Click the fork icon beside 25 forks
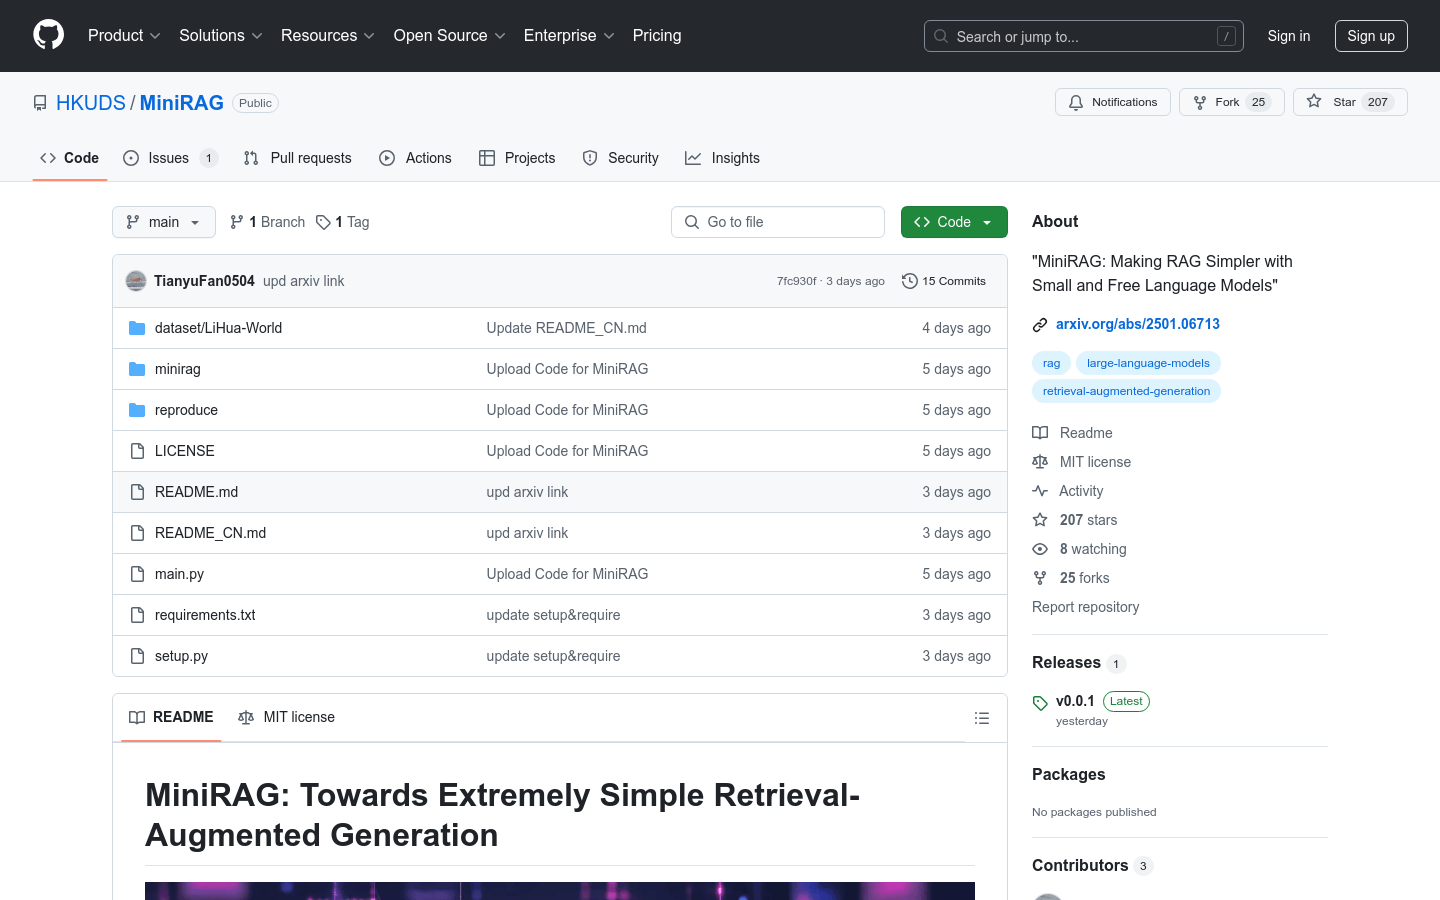The height and width of the screenshot is (900, 1440). (x=1040, y=578)
